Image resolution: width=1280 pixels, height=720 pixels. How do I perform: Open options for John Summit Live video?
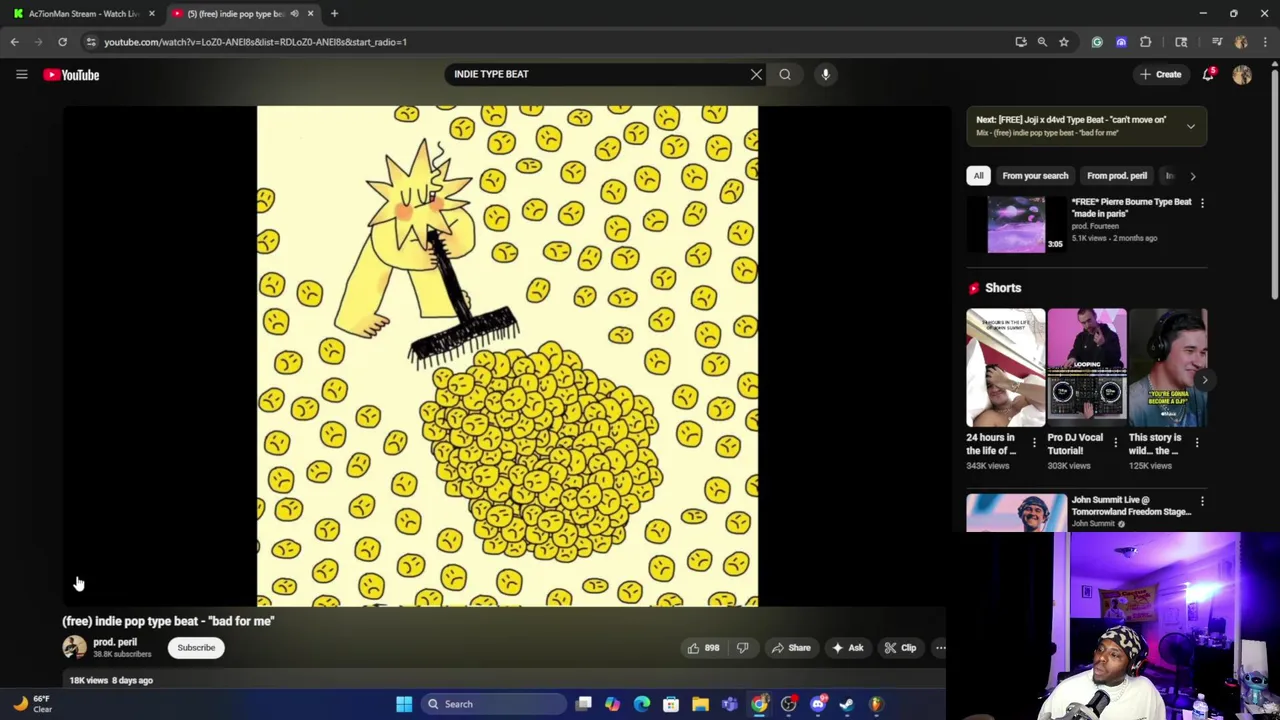[1202, 501]
